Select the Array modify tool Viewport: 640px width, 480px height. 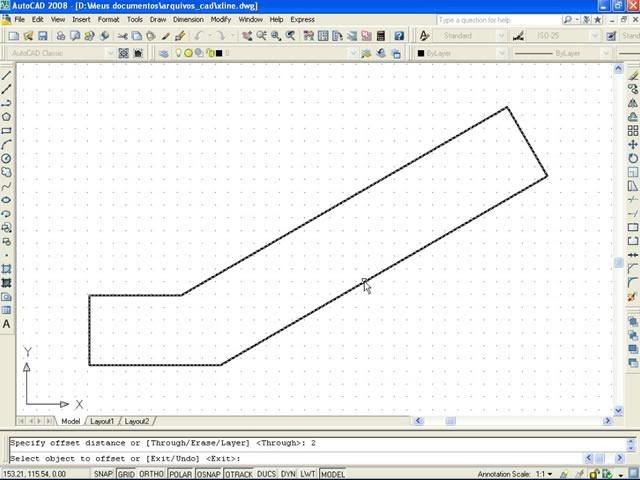pyautogui.click(x=633, y=131)
